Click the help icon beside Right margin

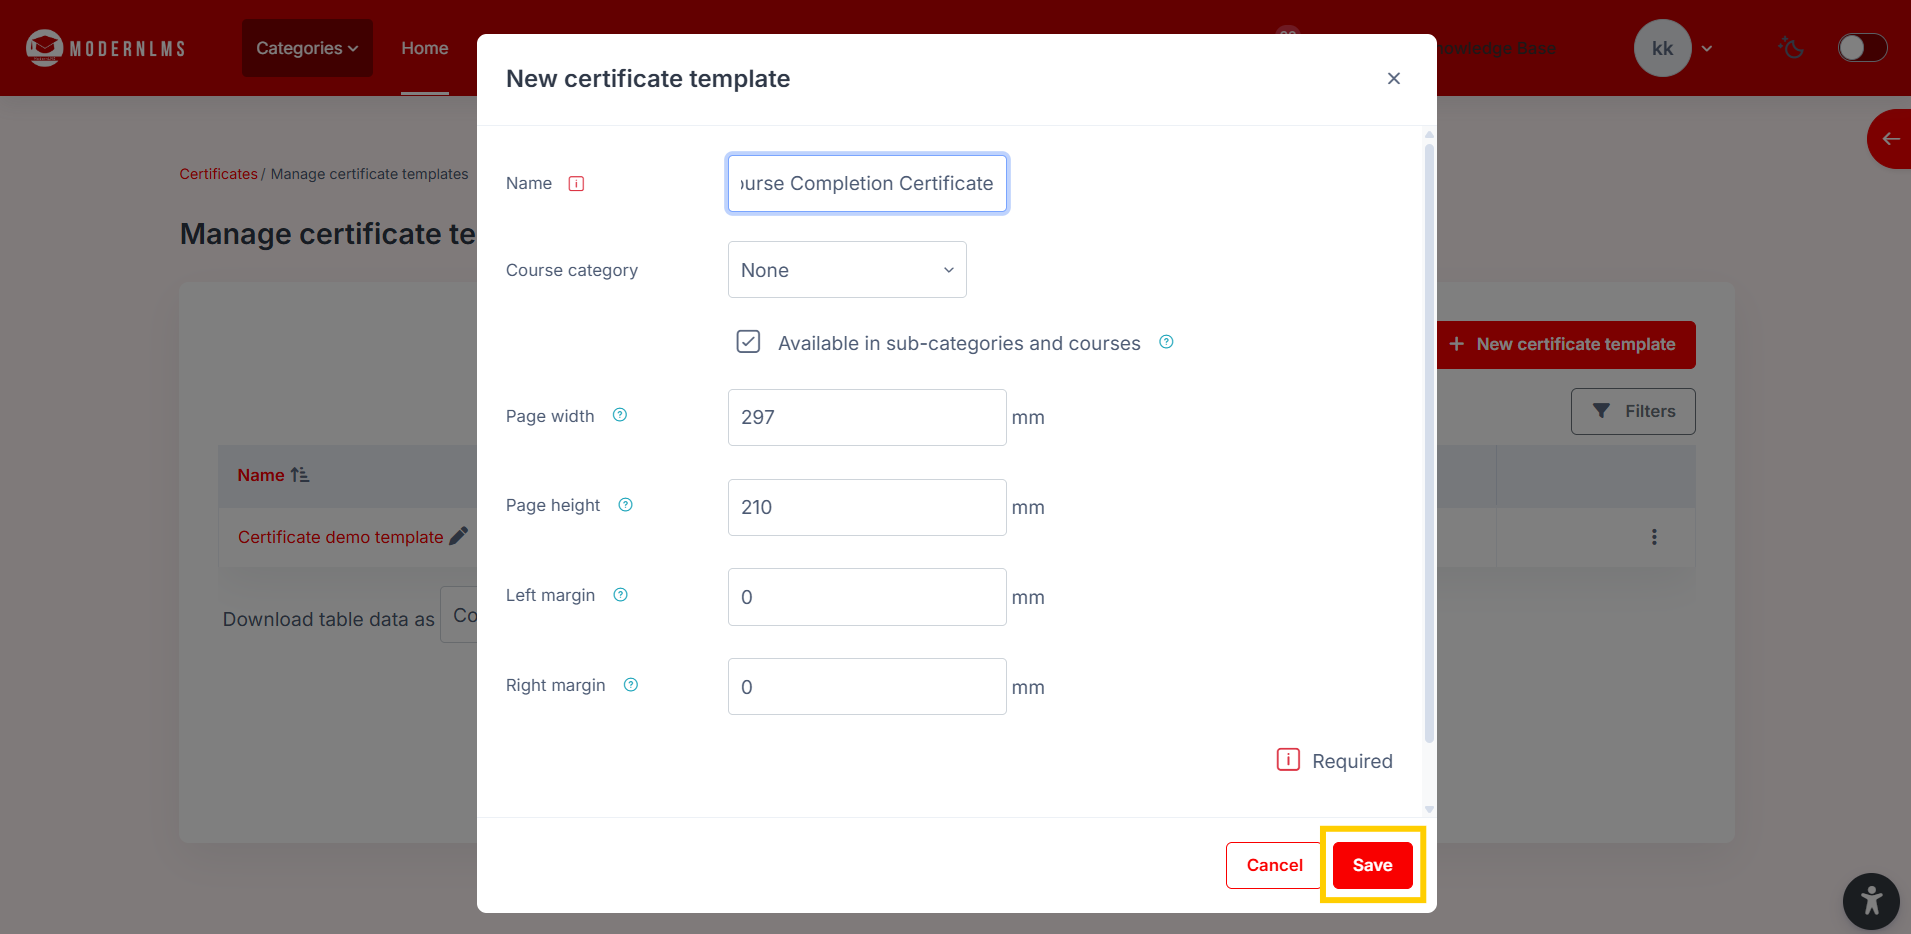point(631,685)
